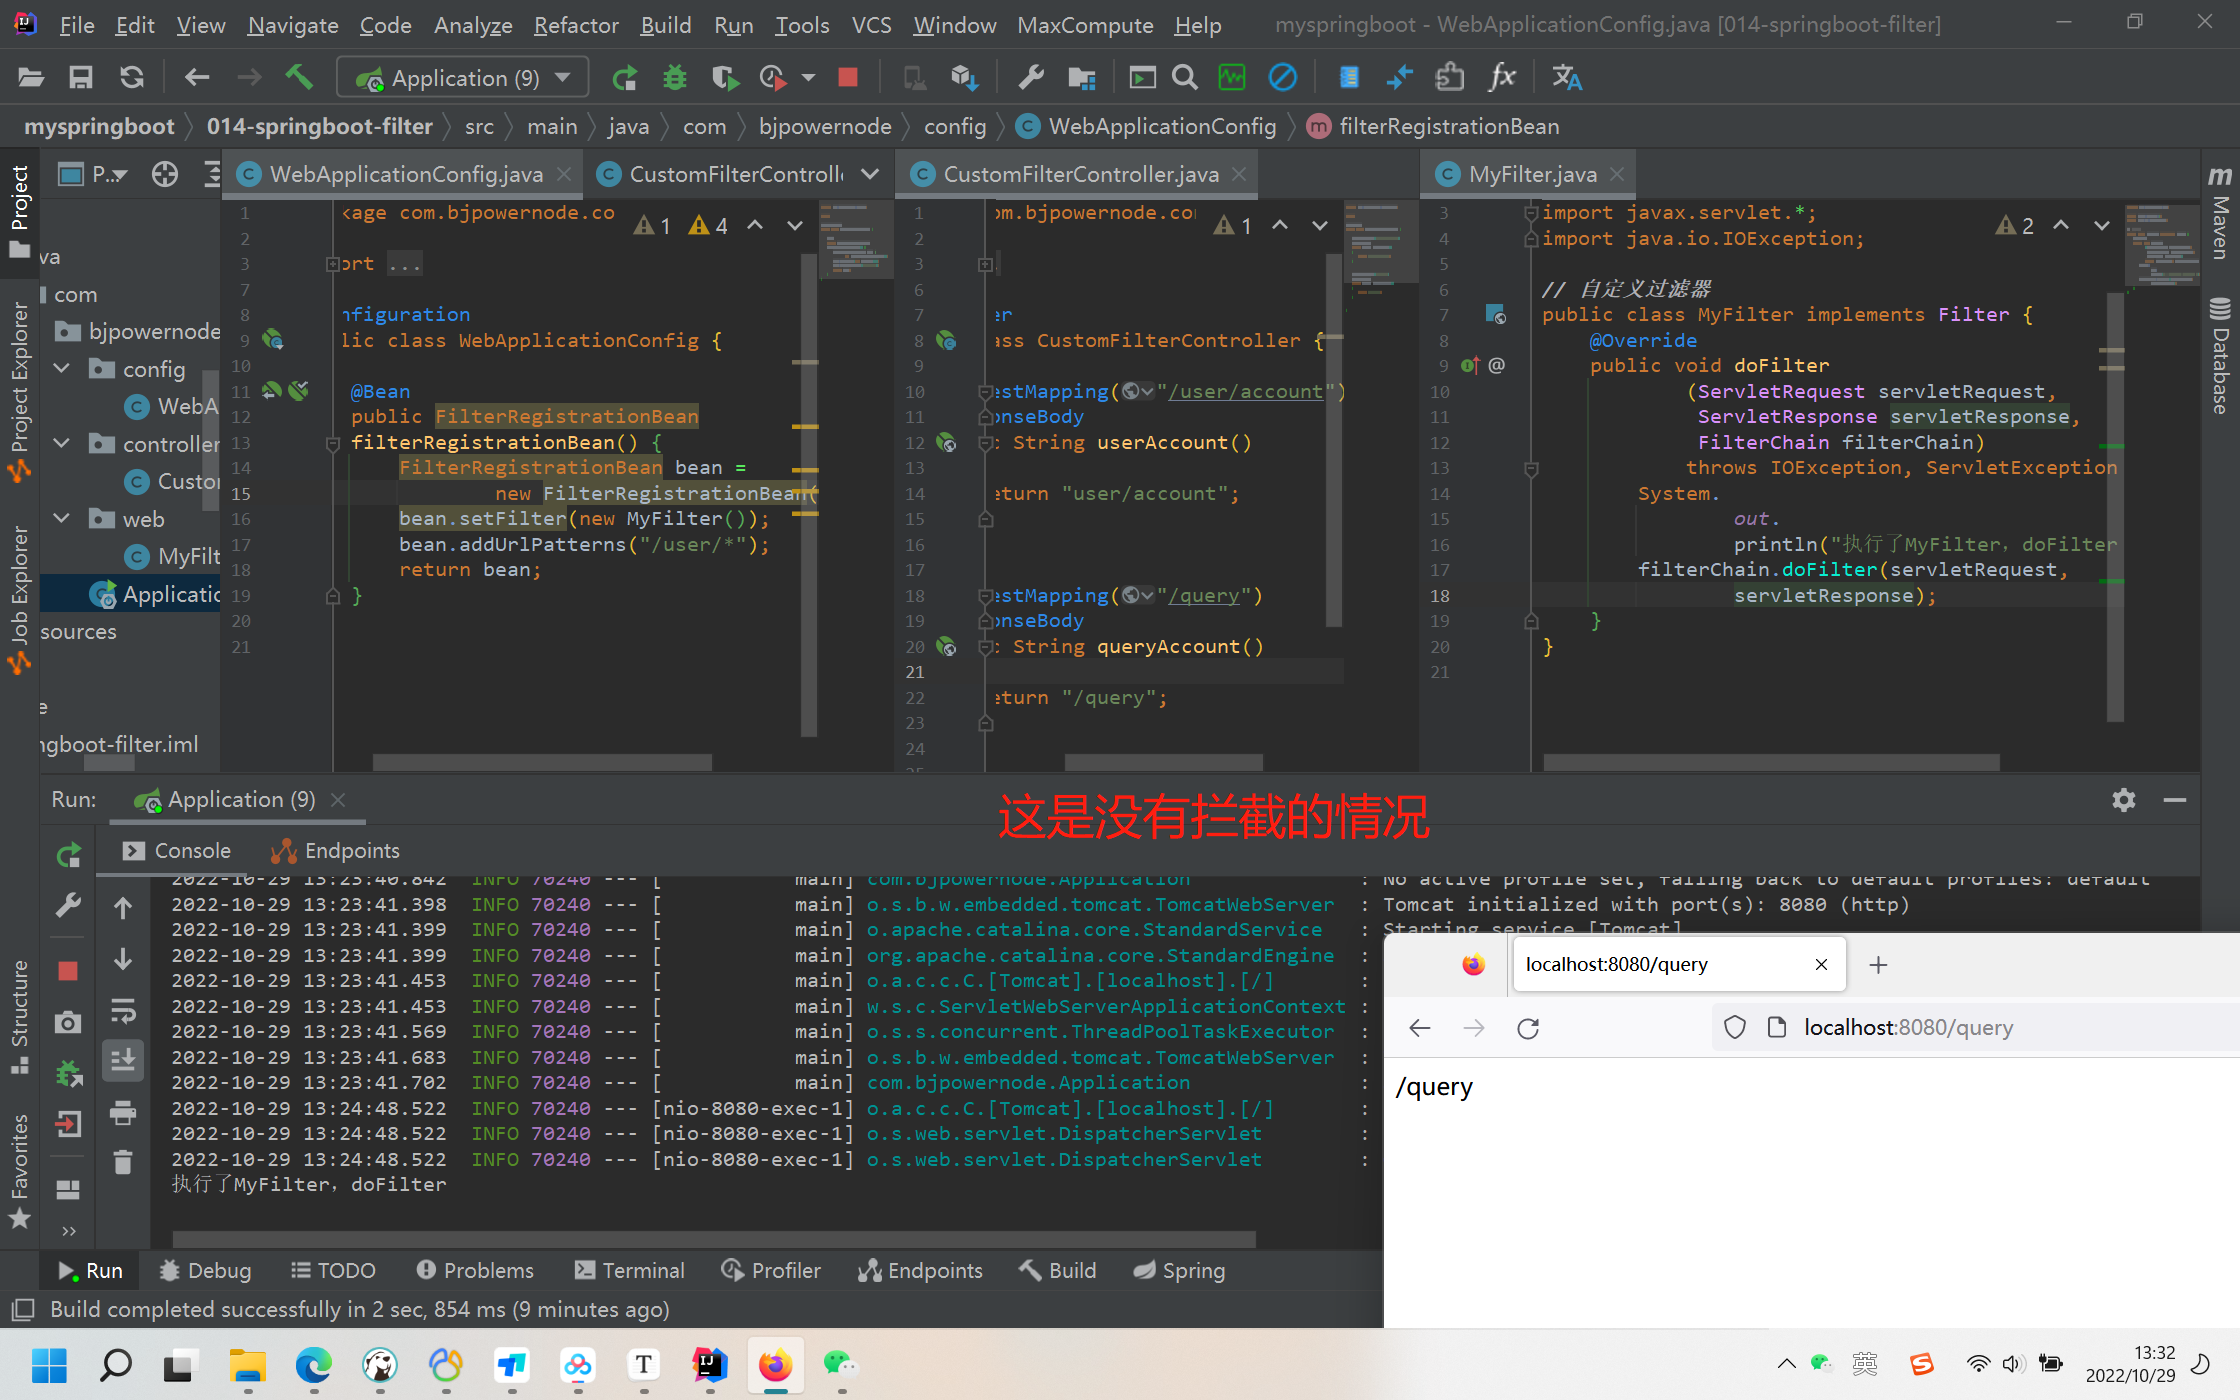Open the Endpoints tab in Run panel
The height and width of the screenshot is (1400, 2240).
[336, 851]
